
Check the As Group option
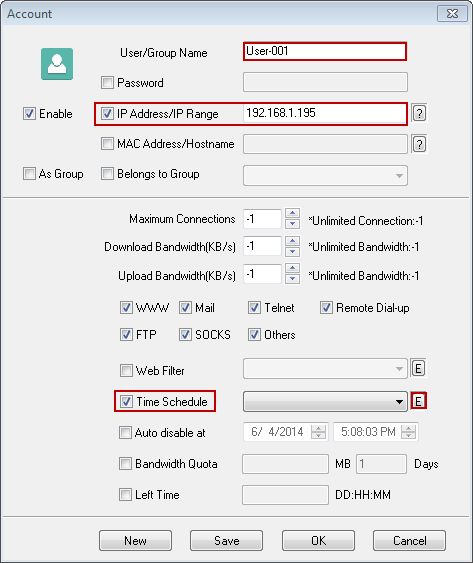[29, 174]
